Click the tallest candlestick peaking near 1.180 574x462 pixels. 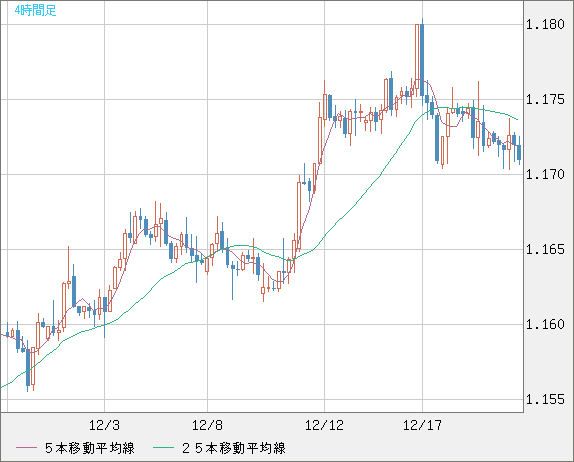pos(422,60)
